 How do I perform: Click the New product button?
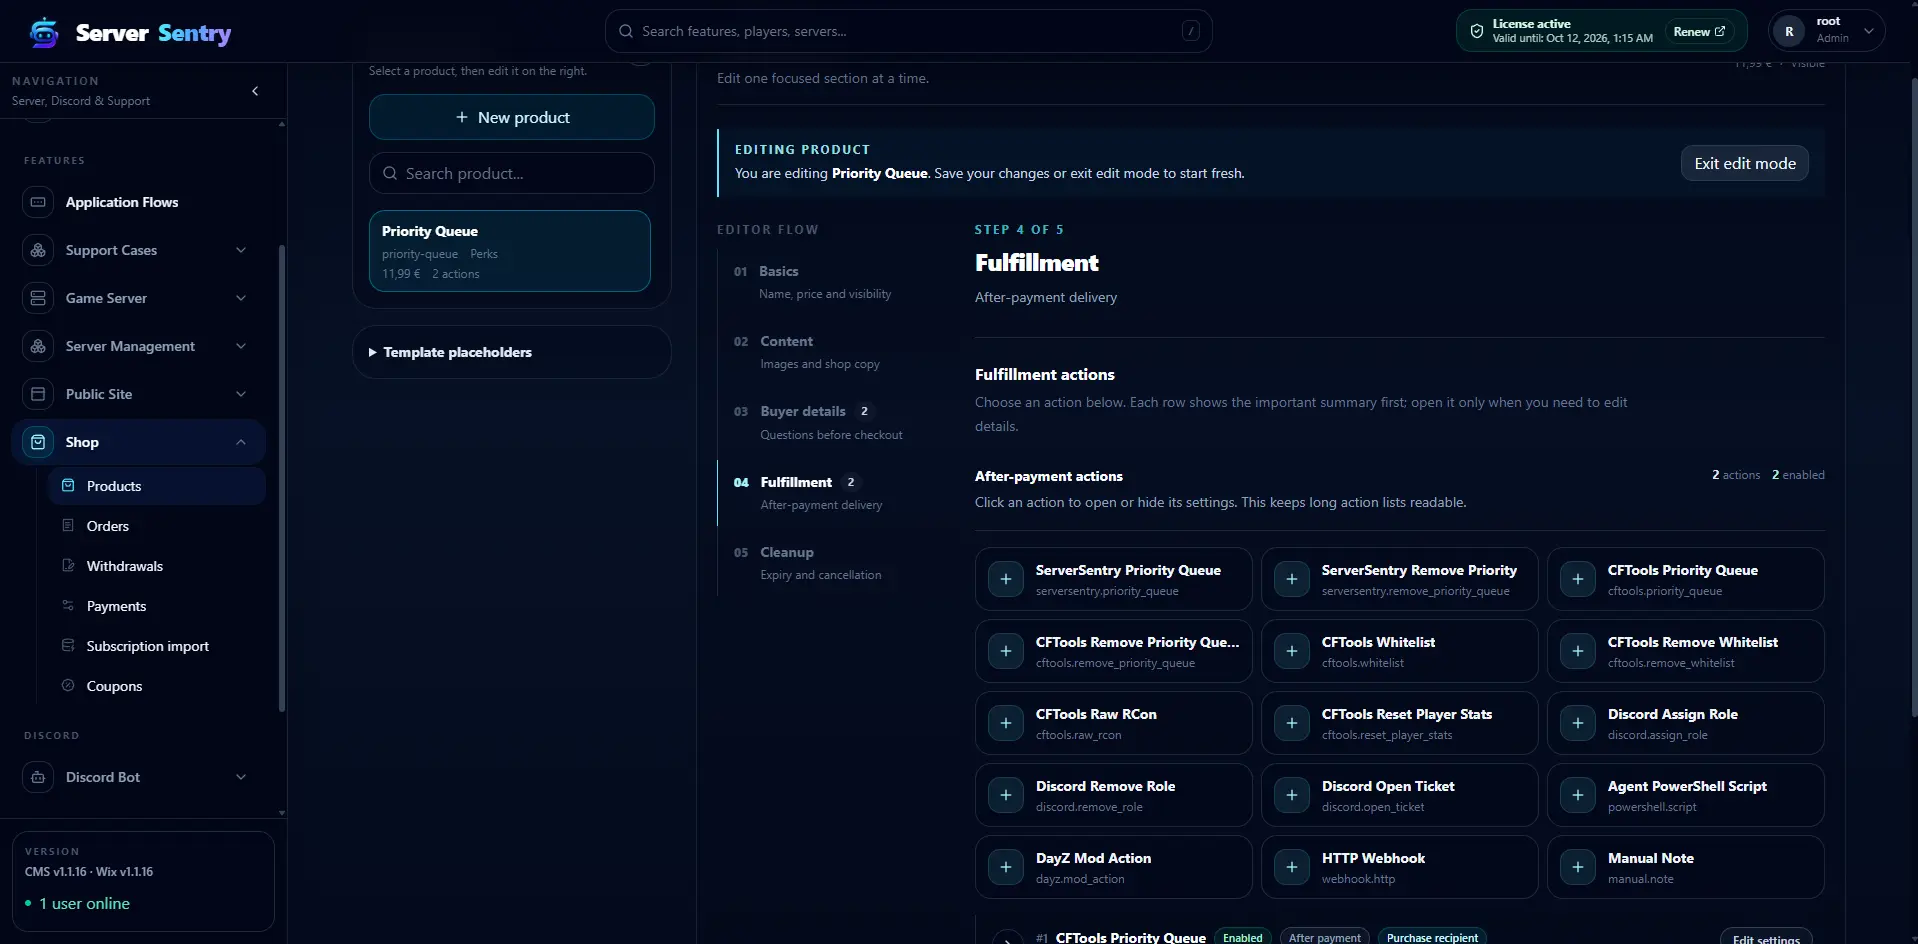point(512,117)
